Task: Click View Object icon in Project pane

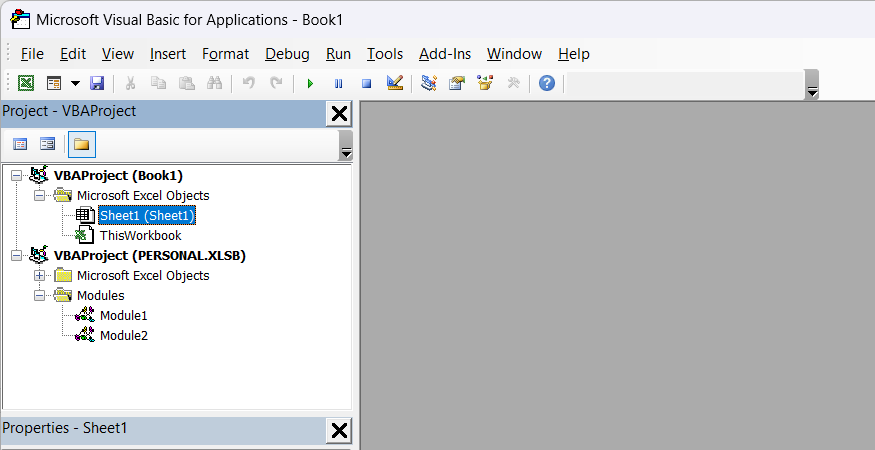Action: (47, 145)
